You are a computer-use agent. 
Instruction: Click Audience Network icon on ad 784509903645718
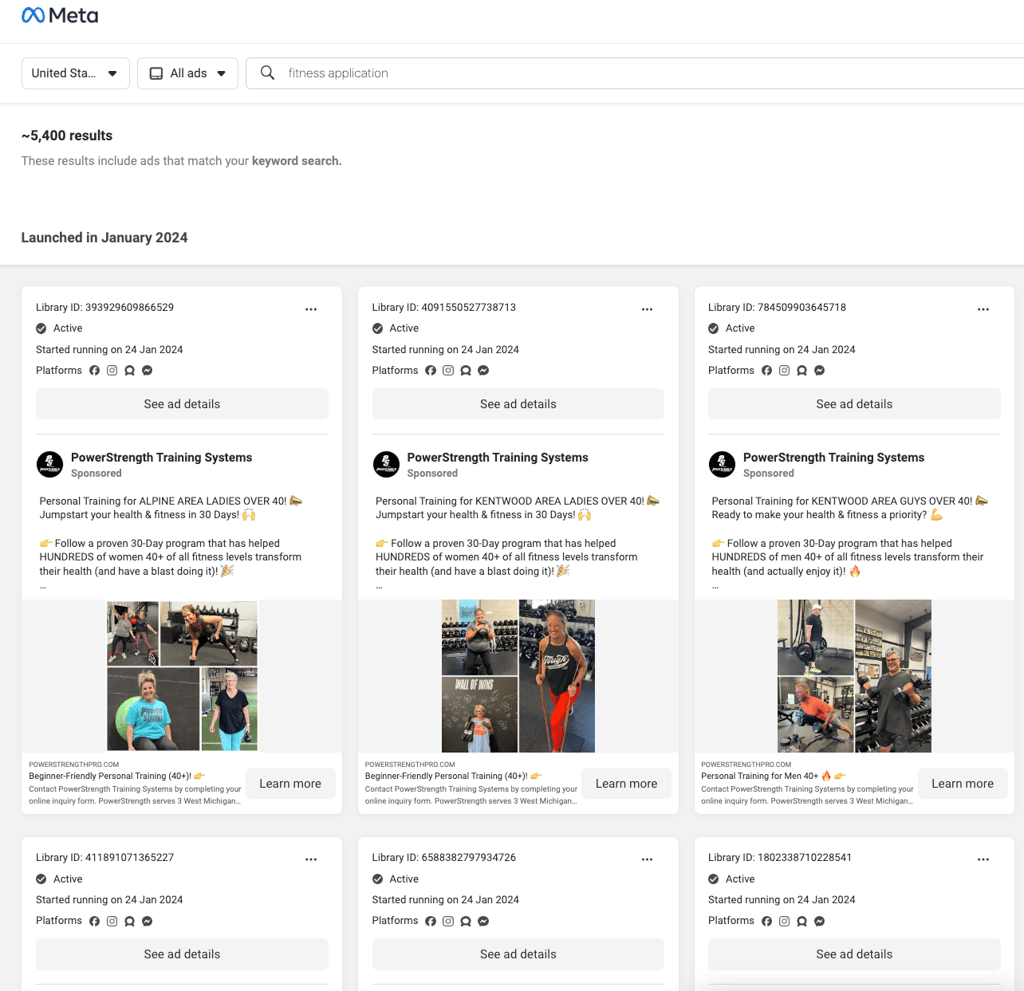pos(802,370)
